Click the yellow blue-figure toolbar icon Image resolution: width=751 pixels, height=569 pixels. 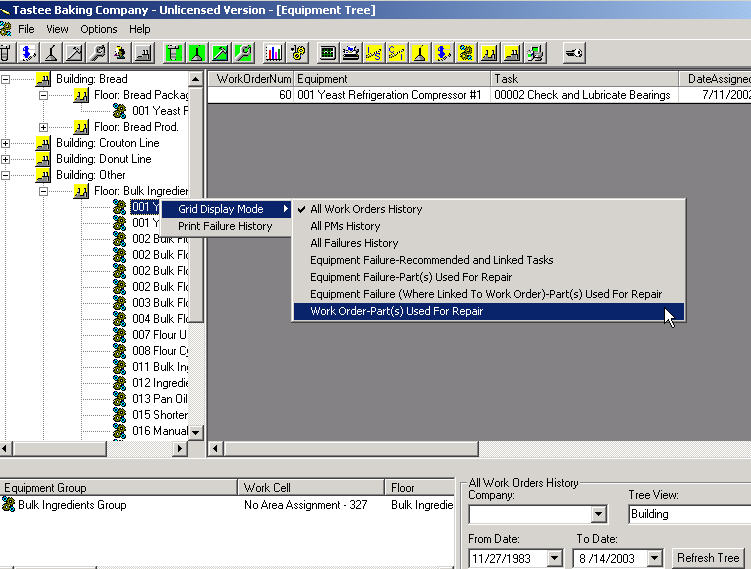click(x=443, y=53)
